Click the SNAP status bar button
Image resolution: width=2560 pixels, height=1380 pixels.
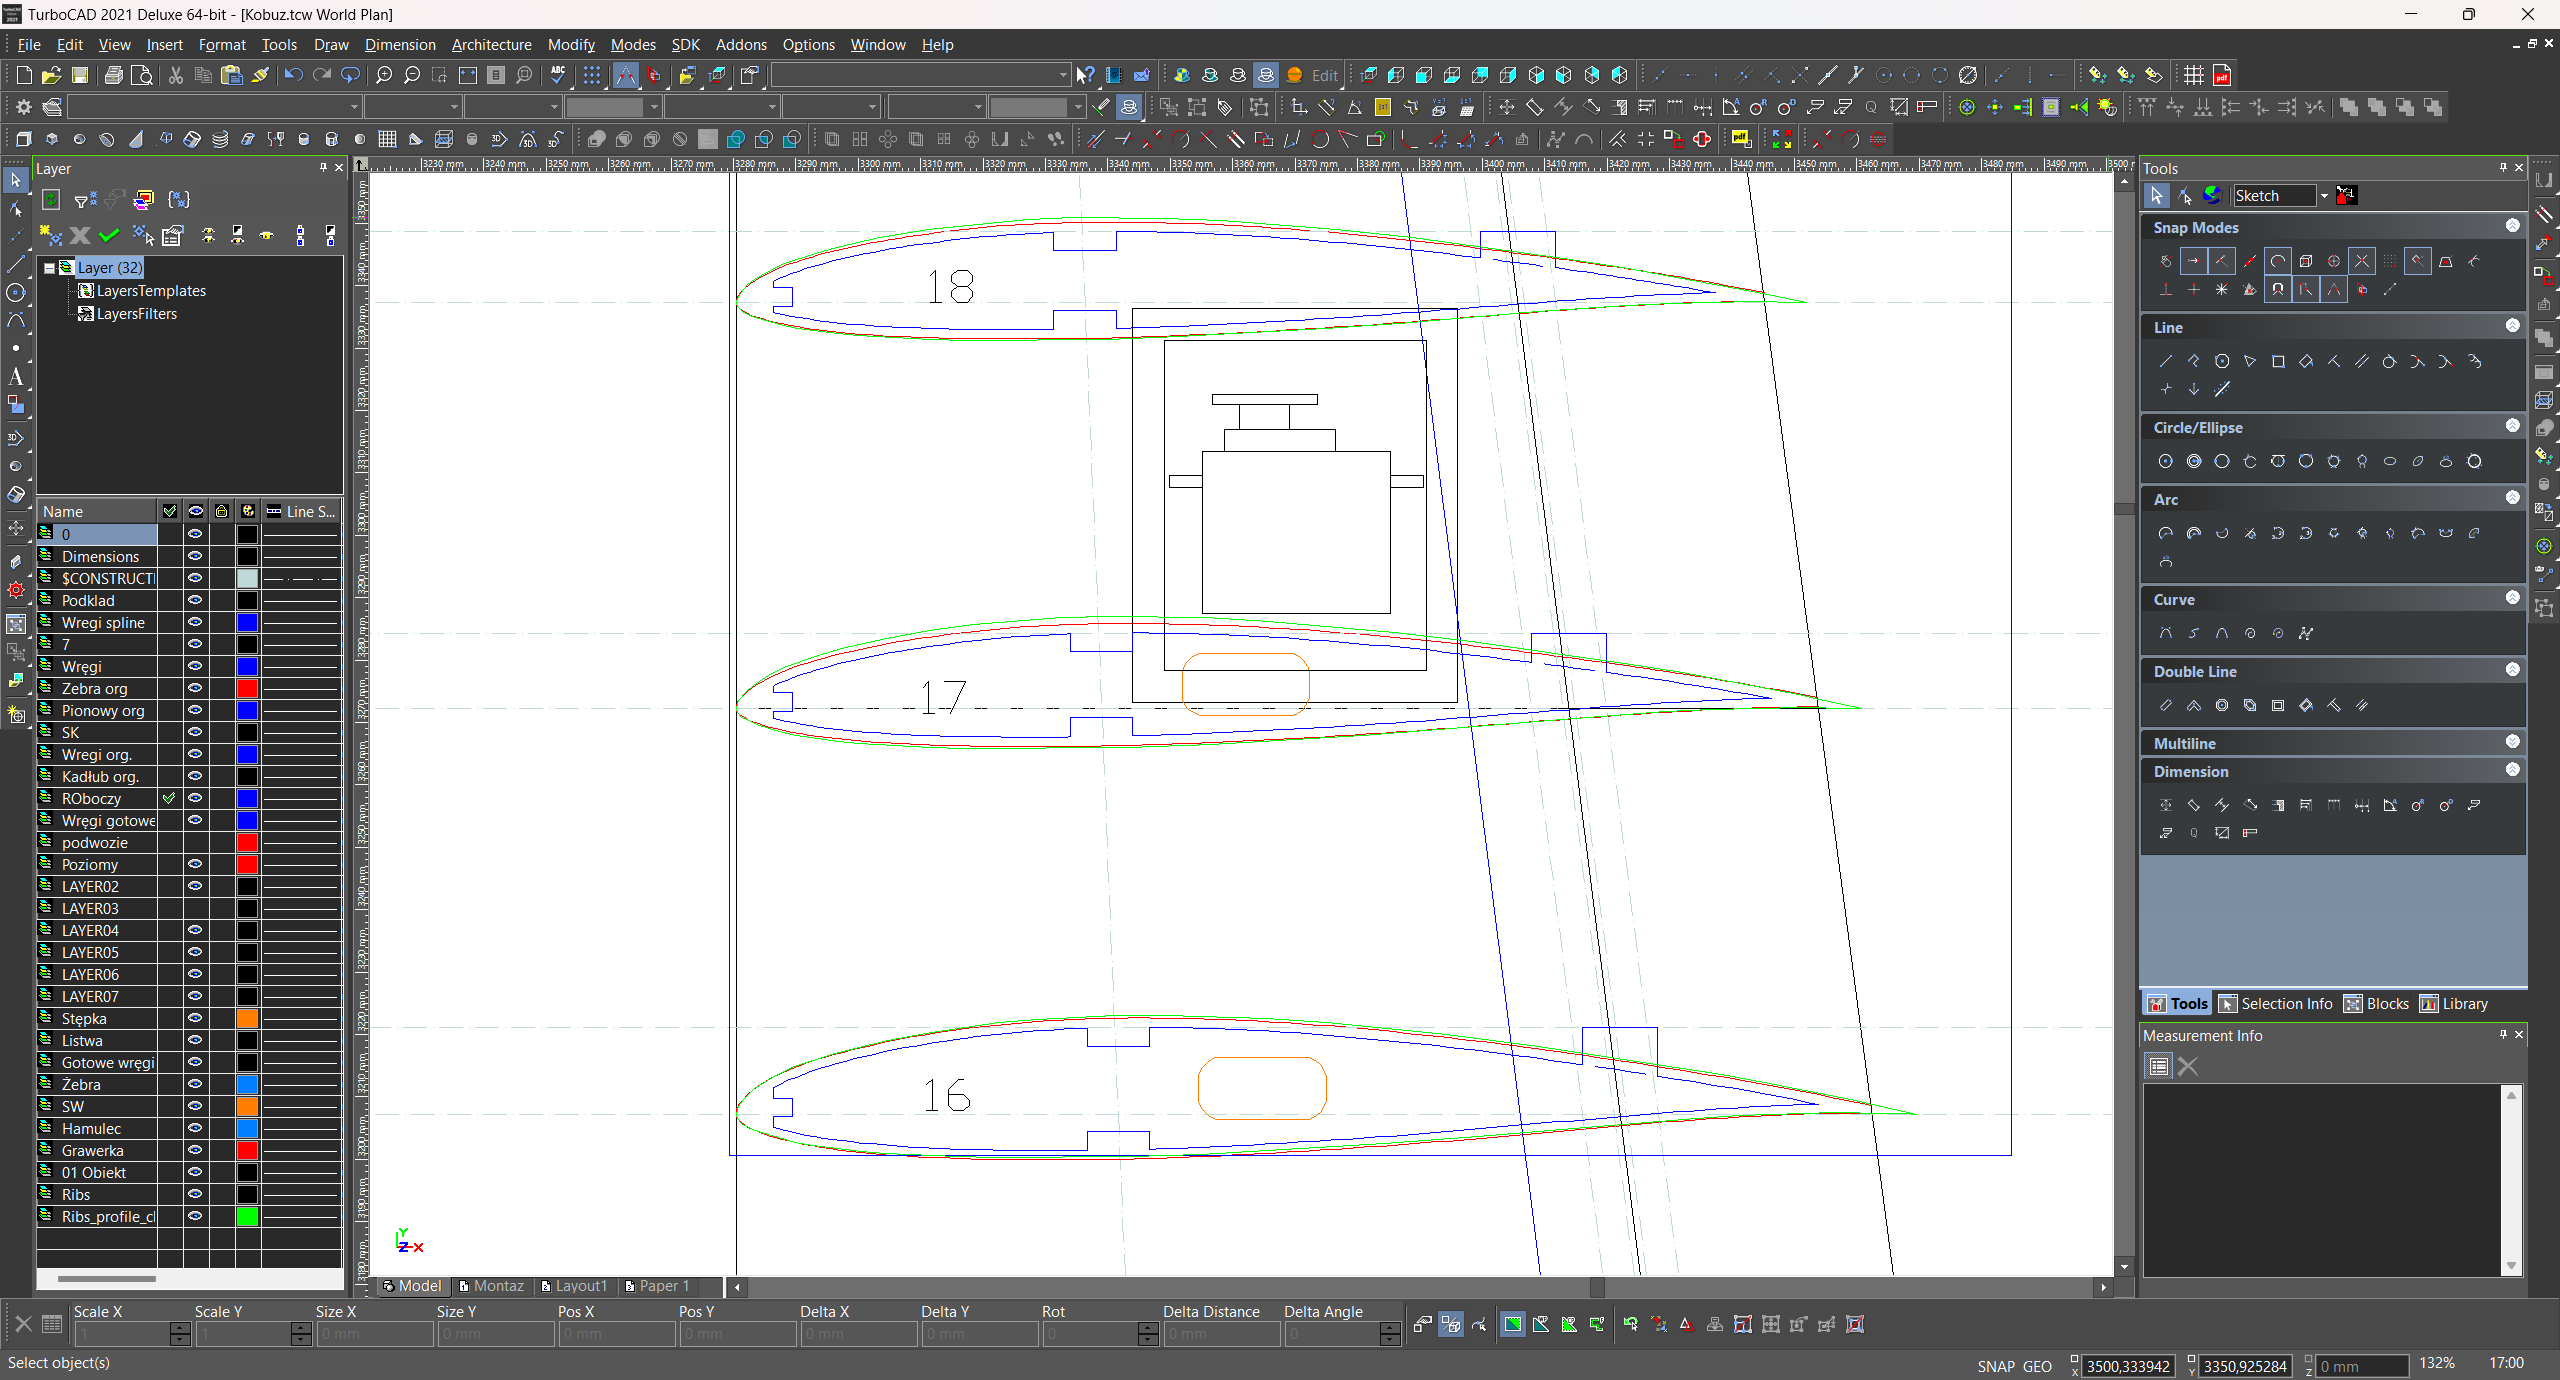click(1995, 1366)
